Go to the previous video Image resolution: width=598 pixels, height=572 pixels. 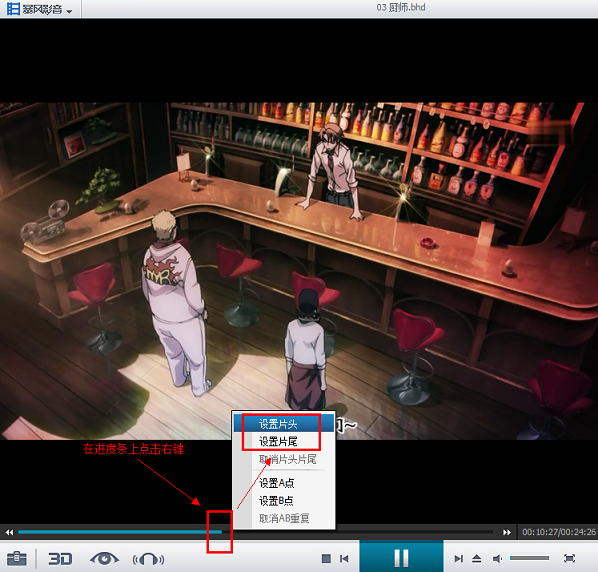point(344,559)
